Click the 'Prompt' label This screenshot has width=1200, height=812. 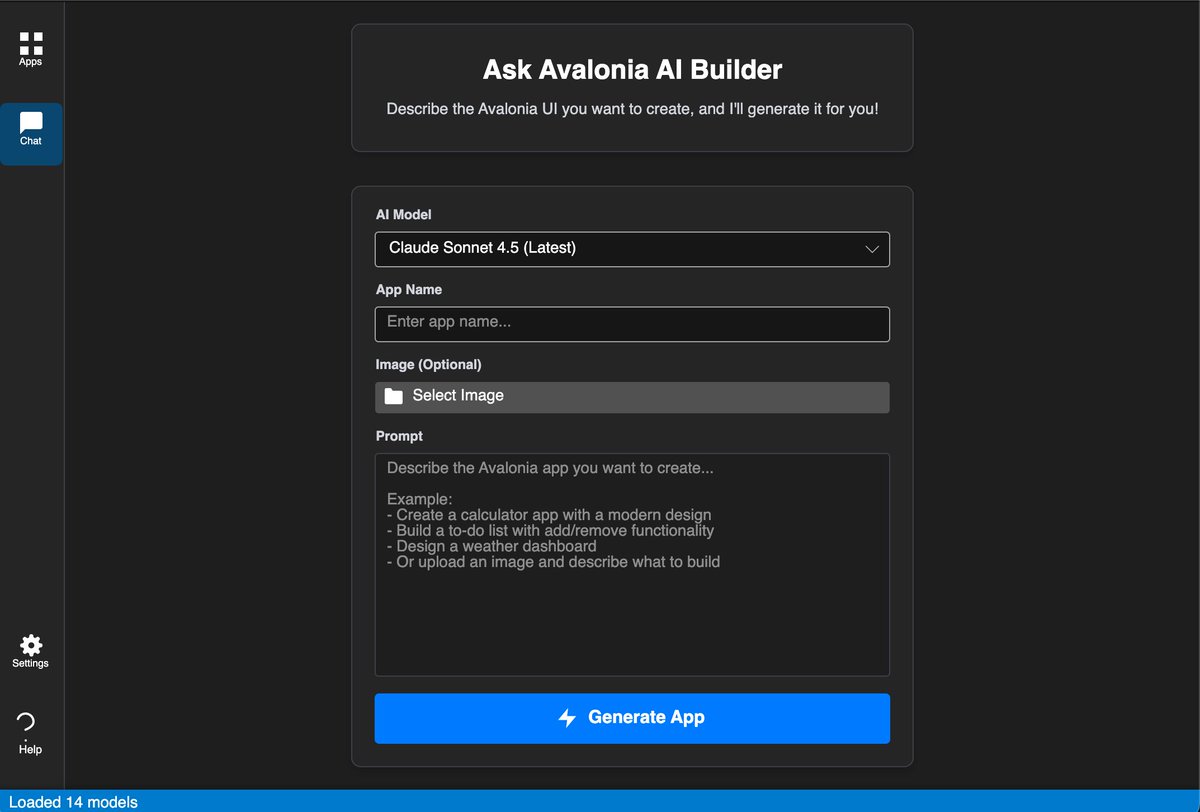pos(399,436)
